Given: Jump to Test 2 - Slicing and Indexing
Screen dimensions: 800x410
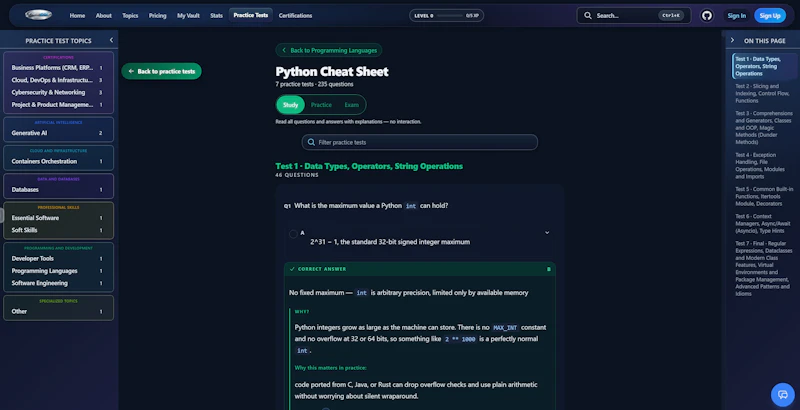Looking at the screenshot, I should [764, 93].
